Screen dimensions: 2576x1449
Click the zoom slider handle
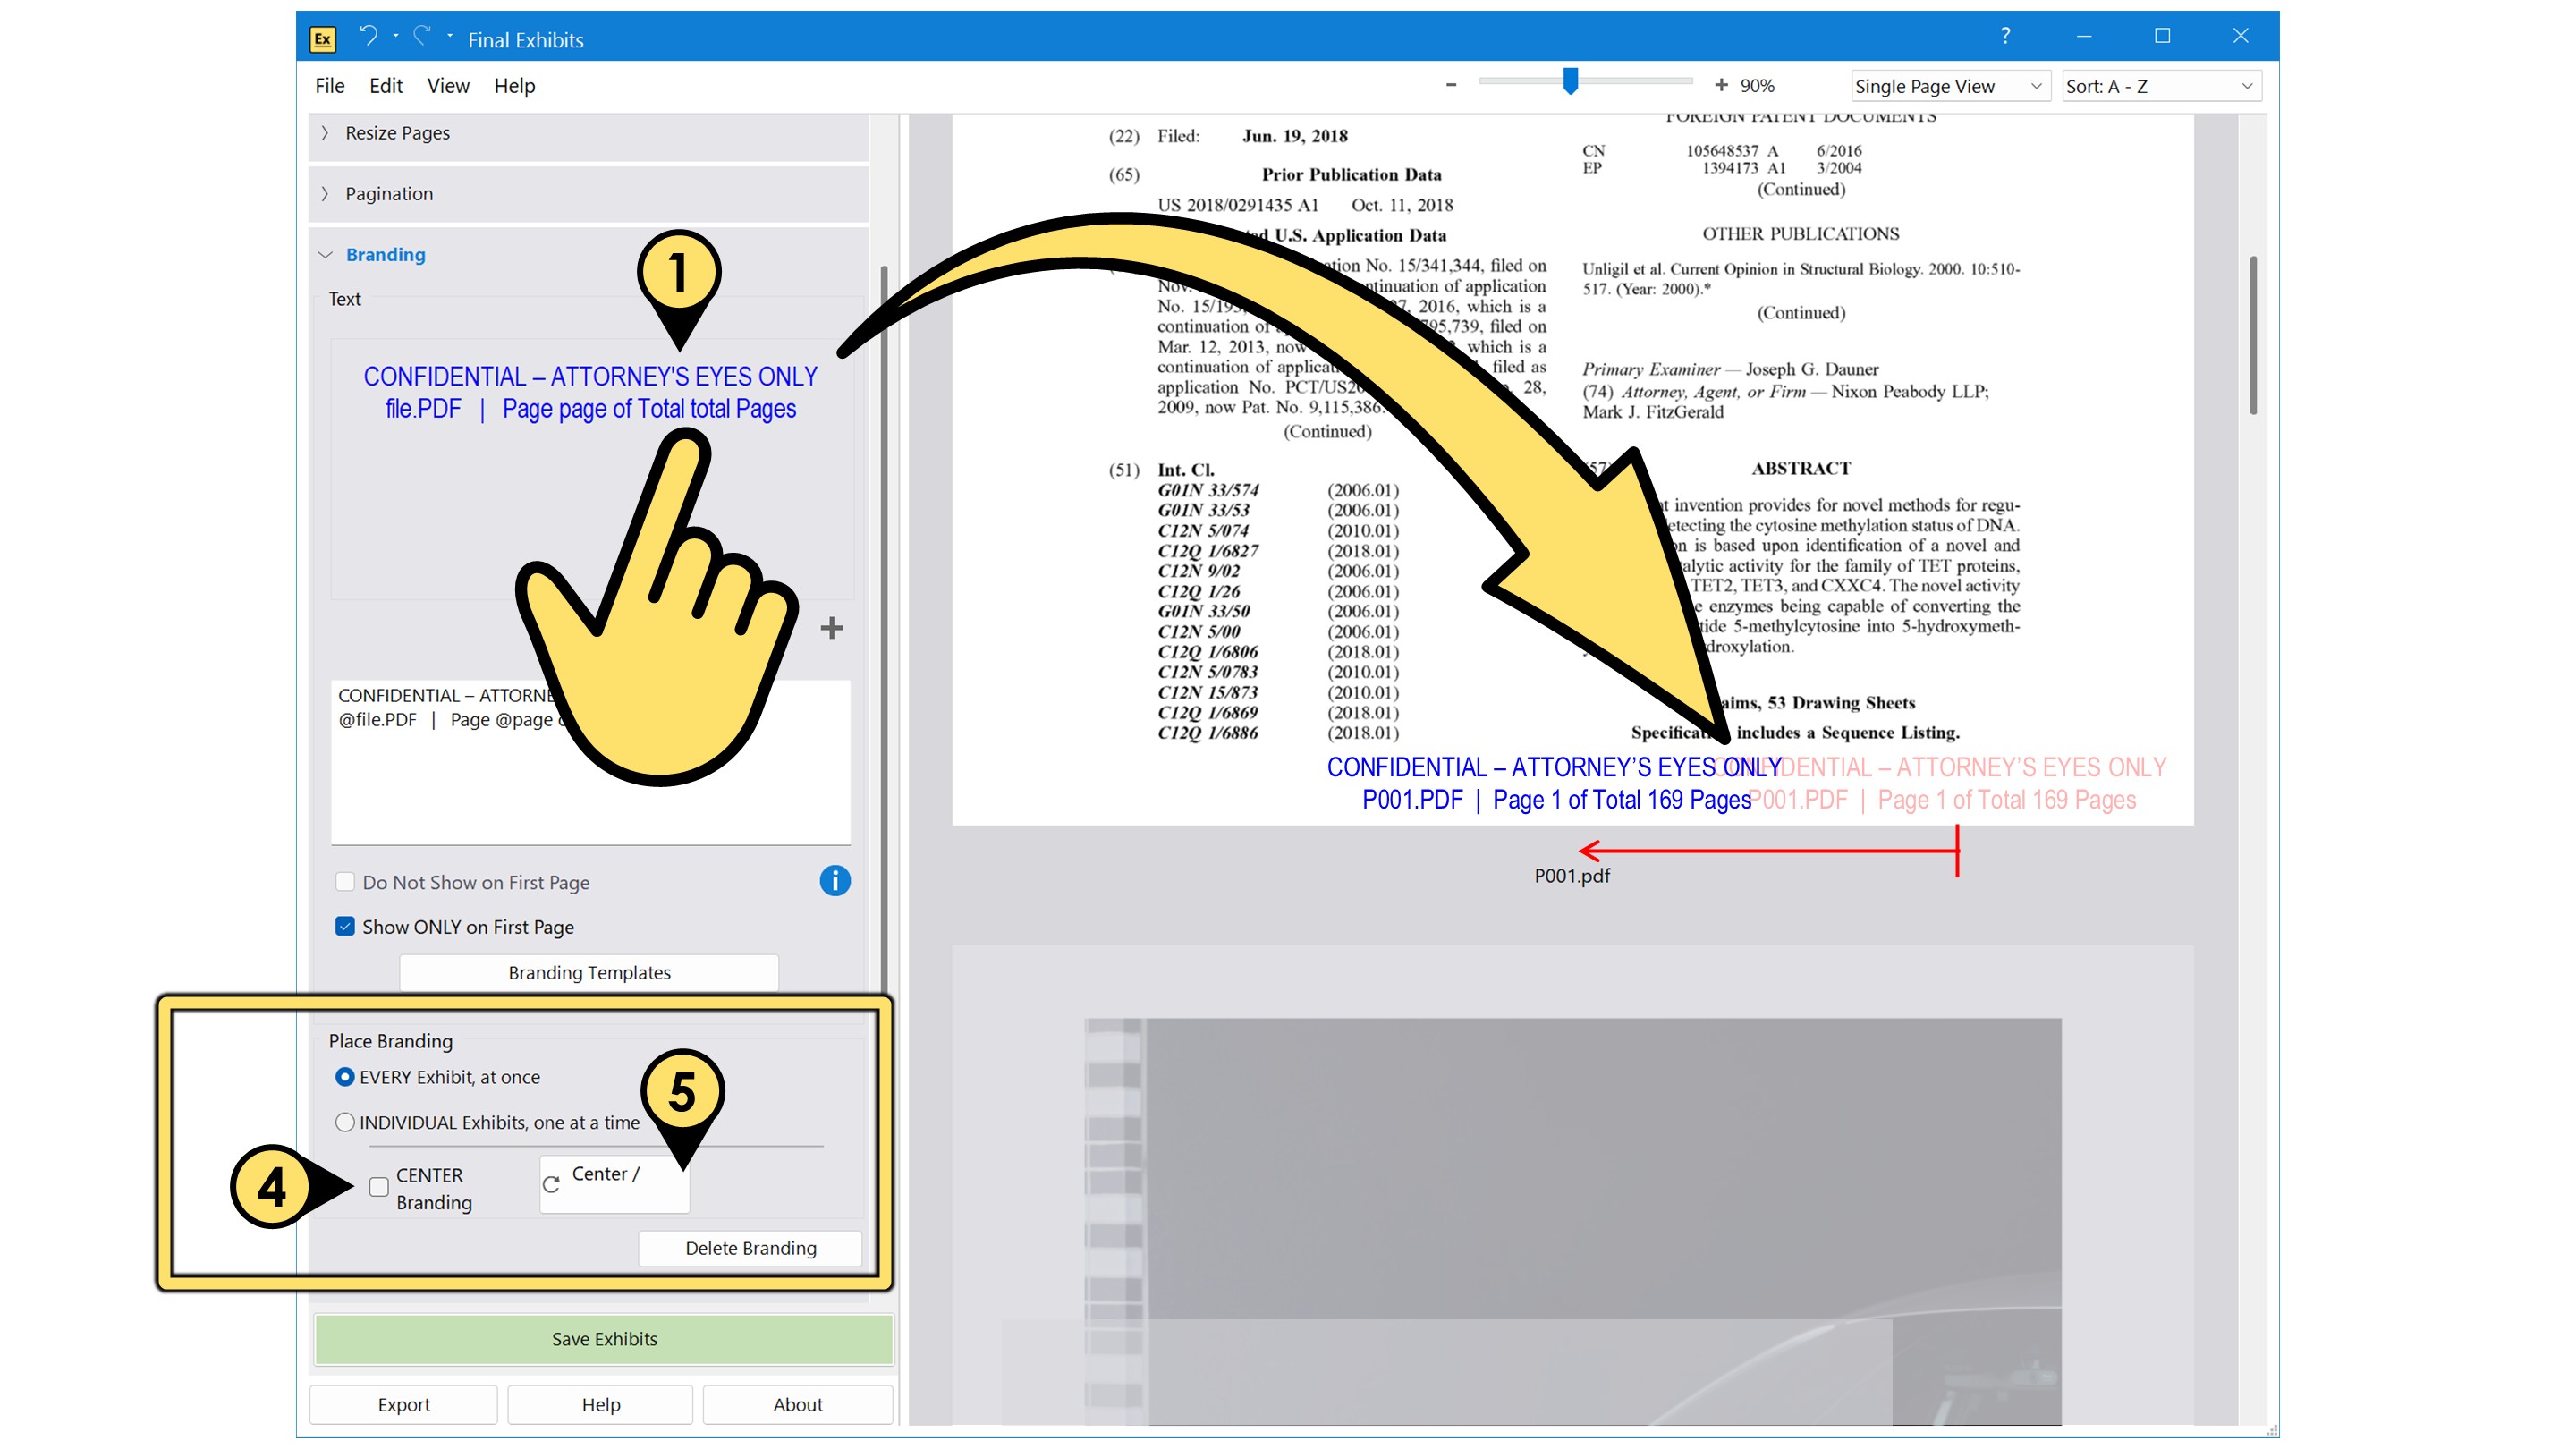(1570, 82)
